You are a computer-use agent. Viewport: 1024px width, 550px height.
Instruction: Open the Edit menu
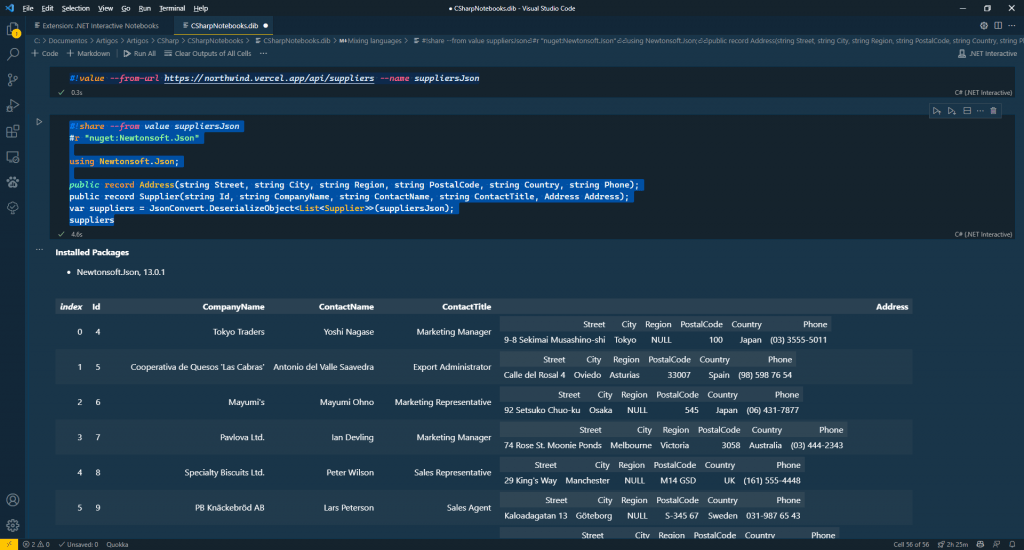(48, 8)
